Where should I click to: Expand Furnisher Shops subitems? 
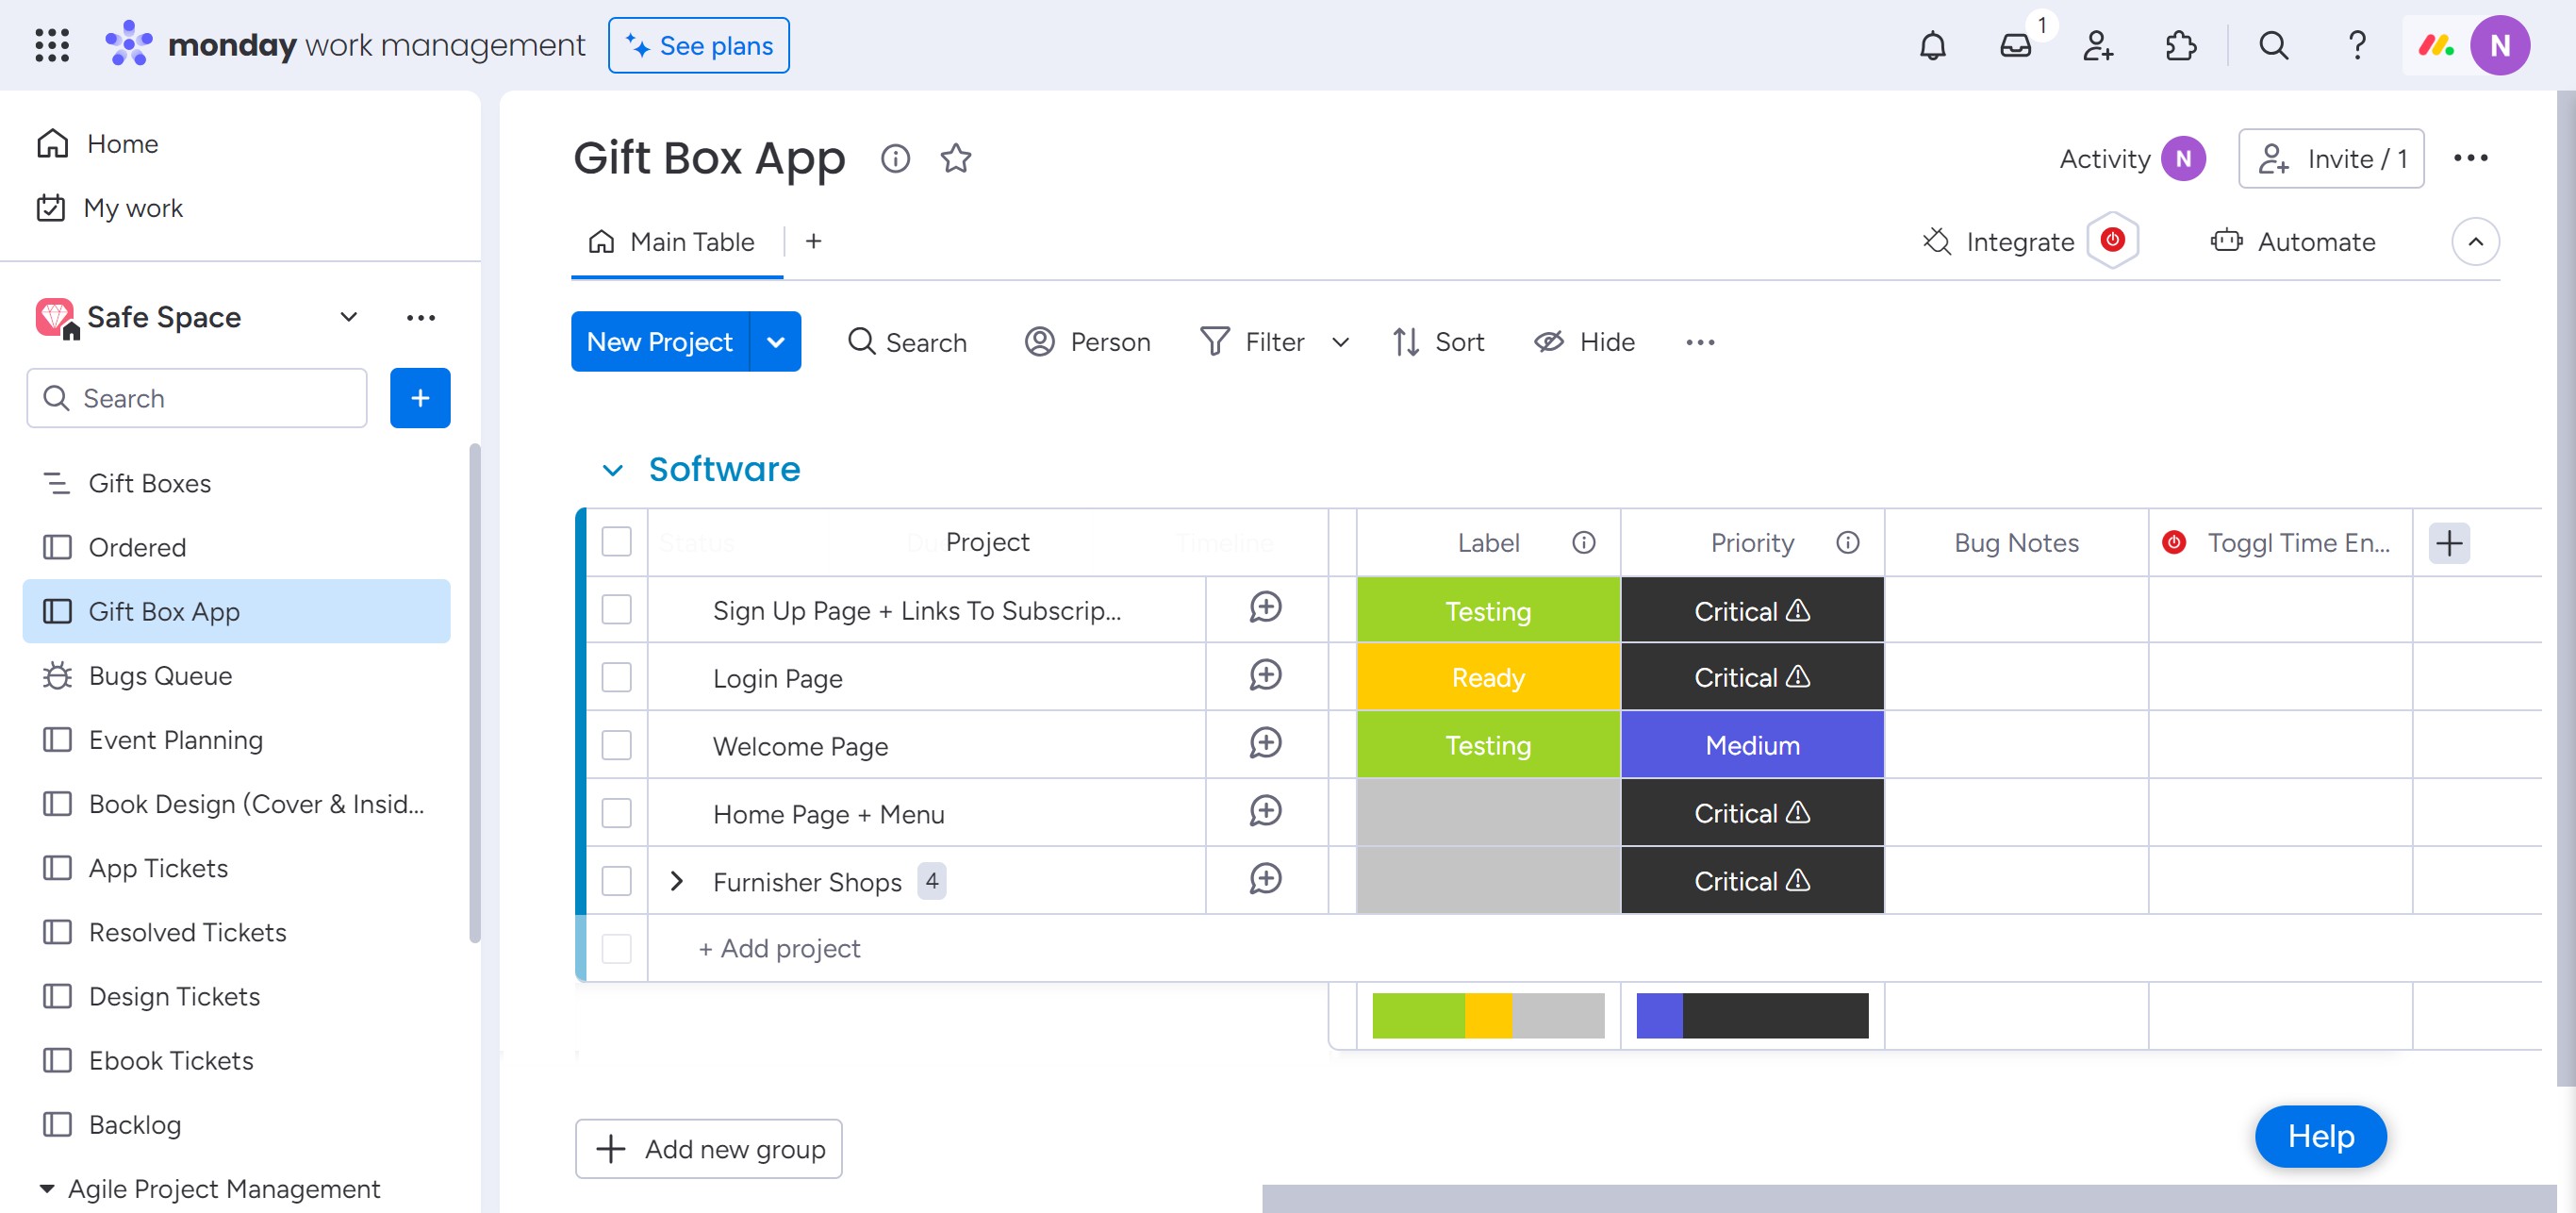677,881
